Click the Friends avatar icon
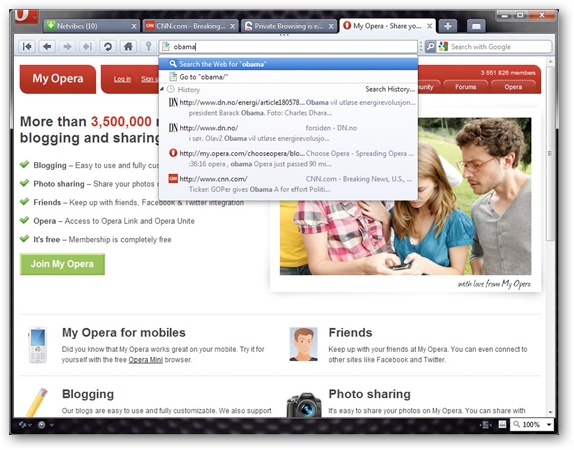This screenshot has height=450, width=574. click(303, 344)
